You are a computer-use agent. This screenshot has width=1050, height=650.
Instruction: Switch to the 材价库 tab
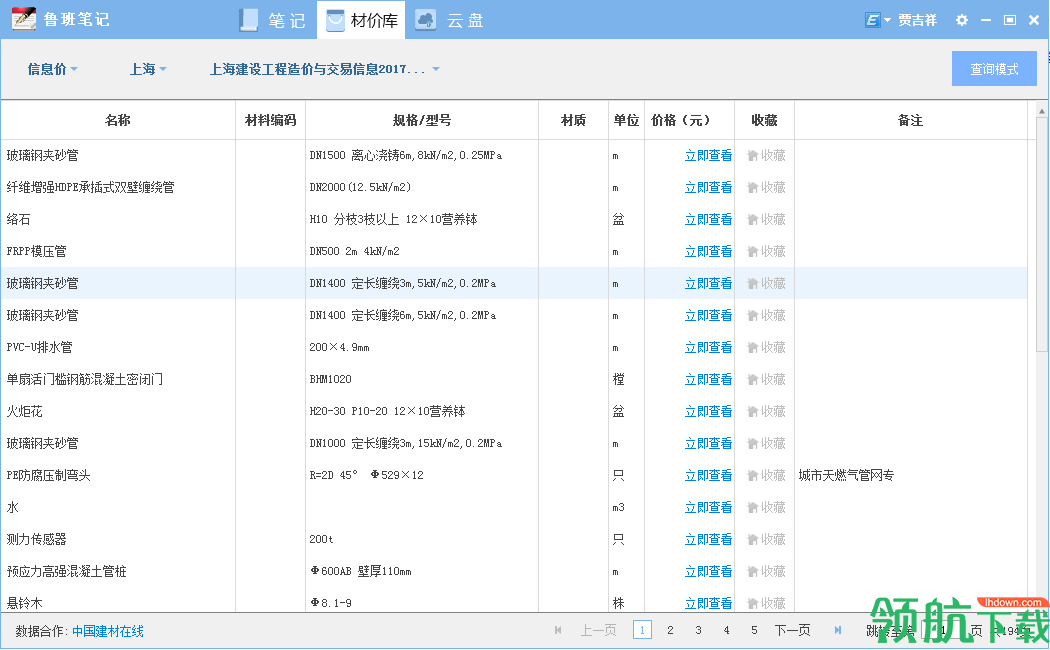click(361, 20)
